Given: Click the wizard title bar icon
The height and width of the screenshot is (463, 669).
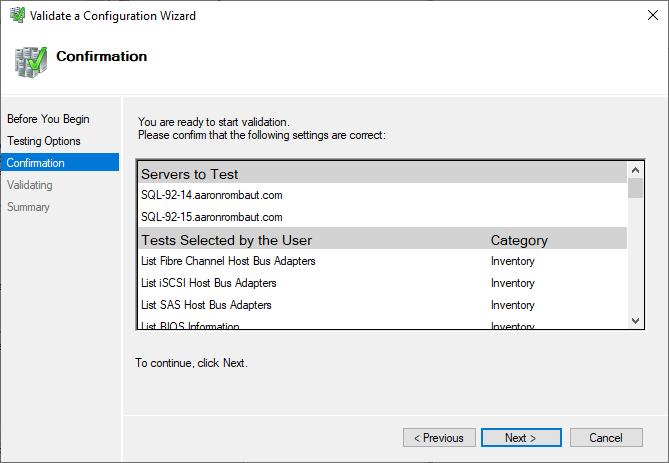Looking at the screenshot, I should (x=14, y=16).
